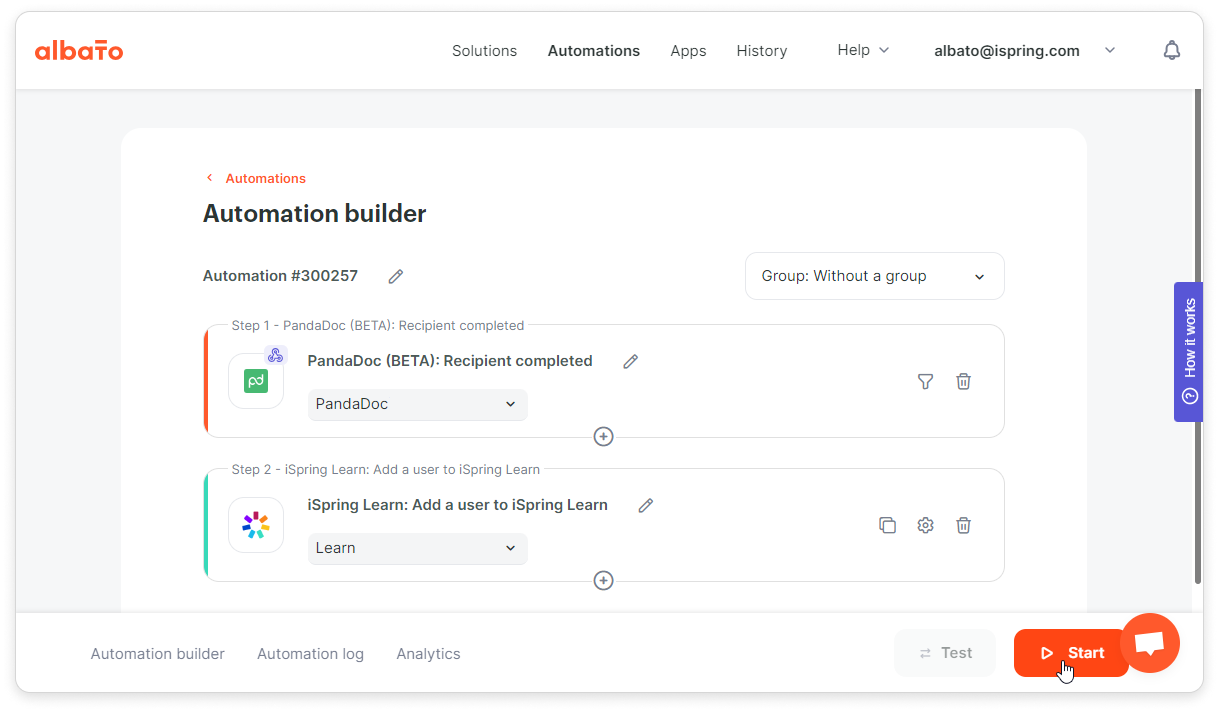1219x712 pixels.
Task: Click the PandaDoc app logo
Action: pyautogui.click(x=256, y=381)
